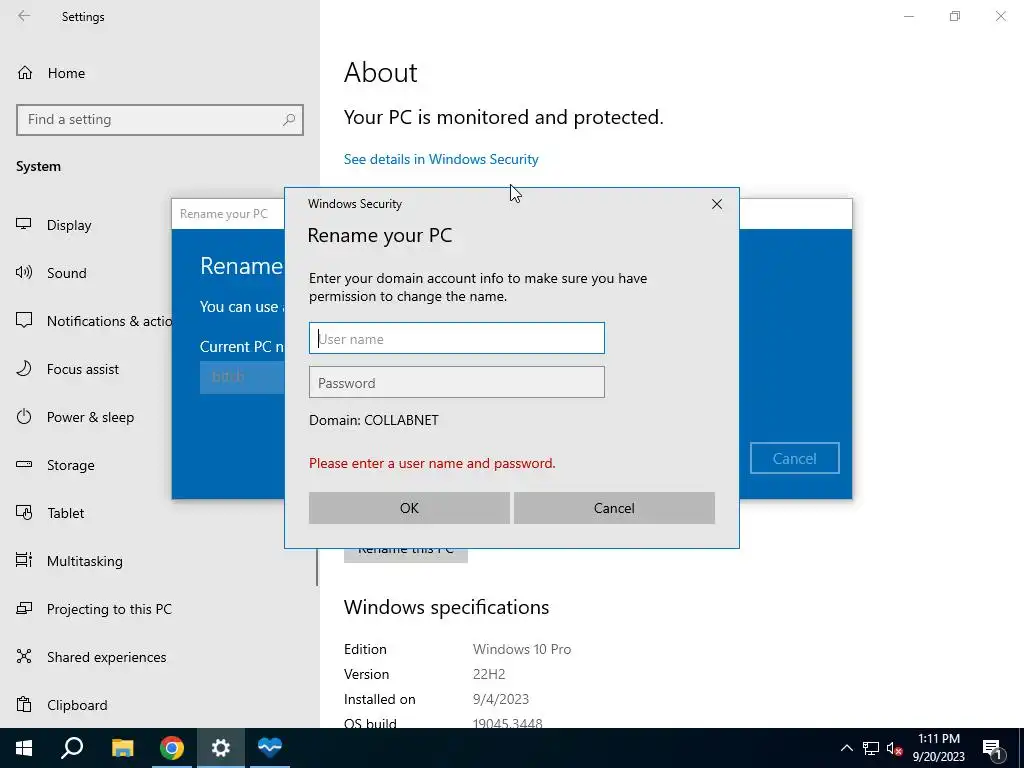The width and height of the screenshot is (1024, 768).
Task: Open Power & sleep settings label
Action: click(x=90, y=417)
